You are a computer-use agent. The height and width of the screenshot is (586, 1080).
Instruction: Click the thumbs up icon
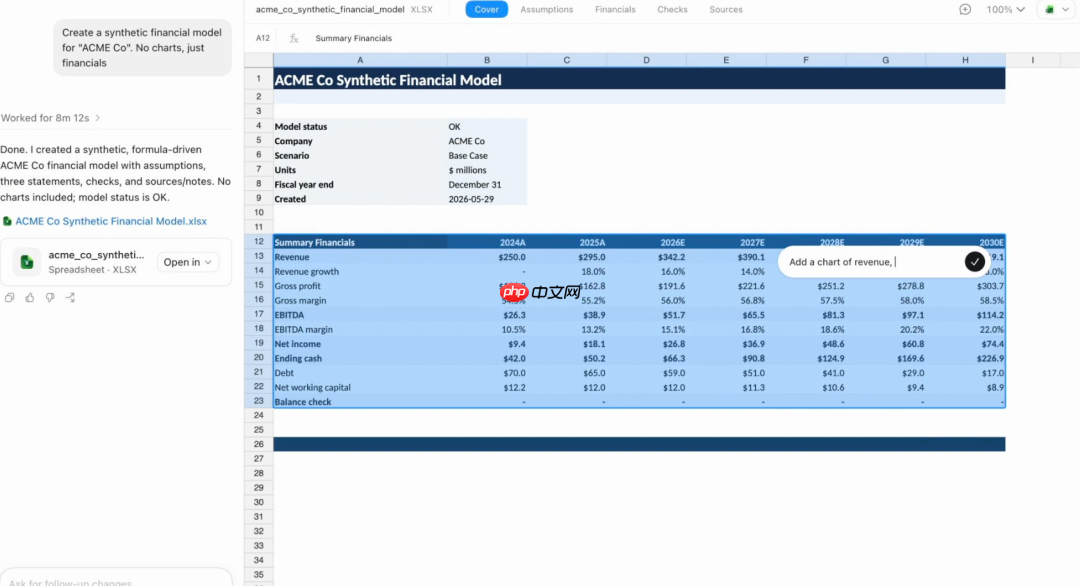pyautogui.click(x=30, y=297)
